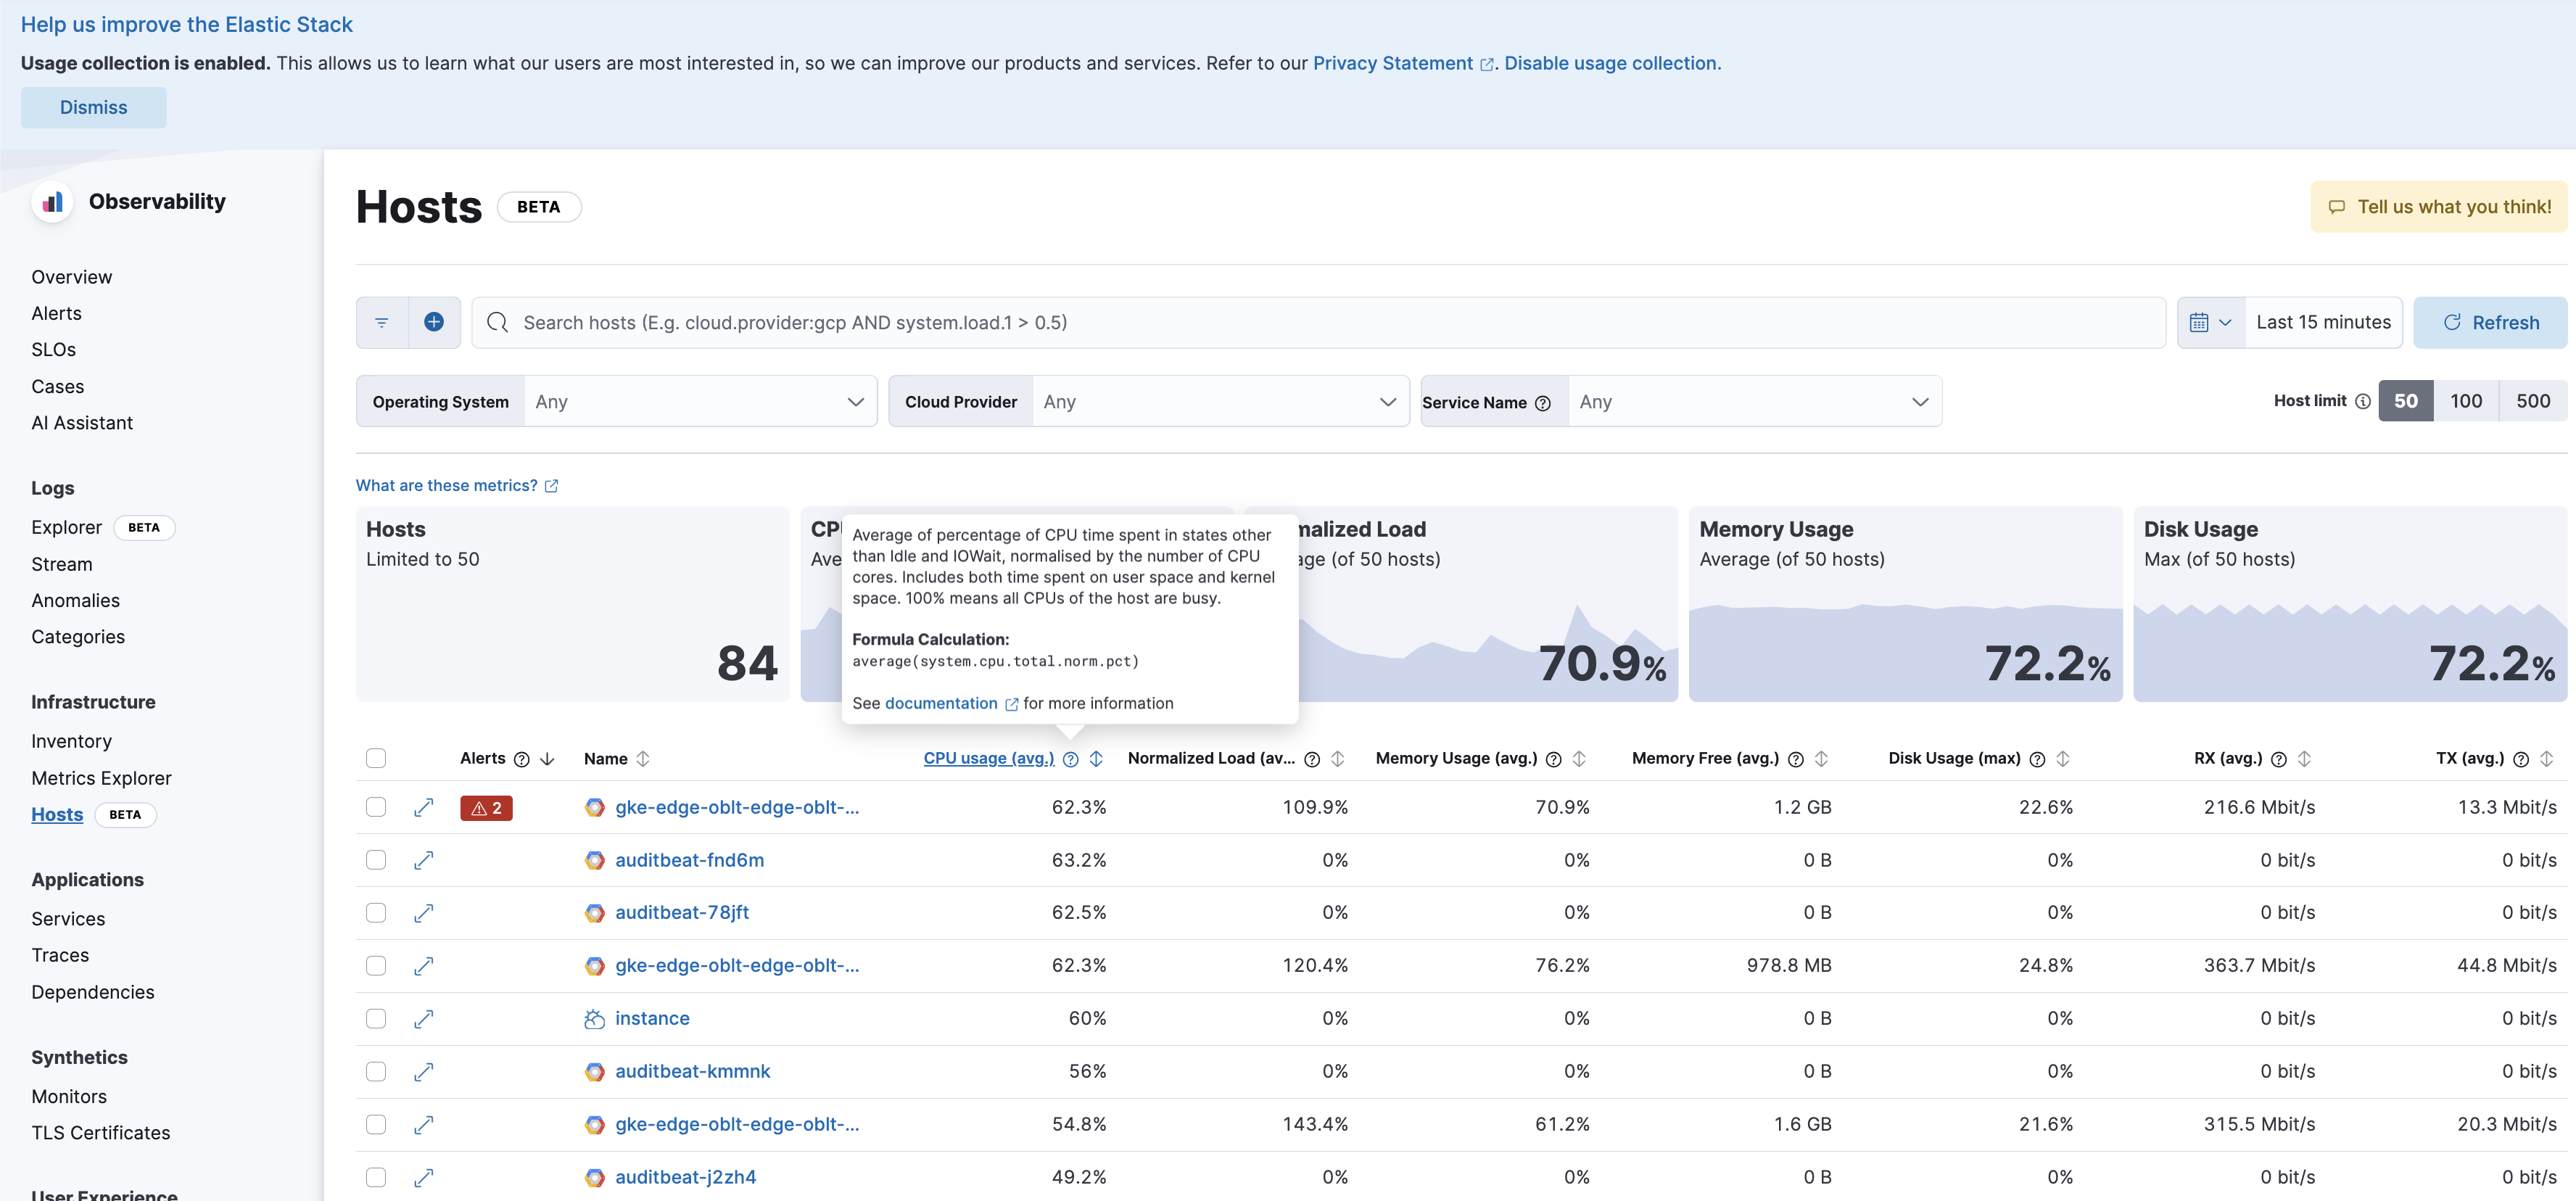Sort by Disk Usage column
2576x1201 pixels.
(x=2062, y=759)
